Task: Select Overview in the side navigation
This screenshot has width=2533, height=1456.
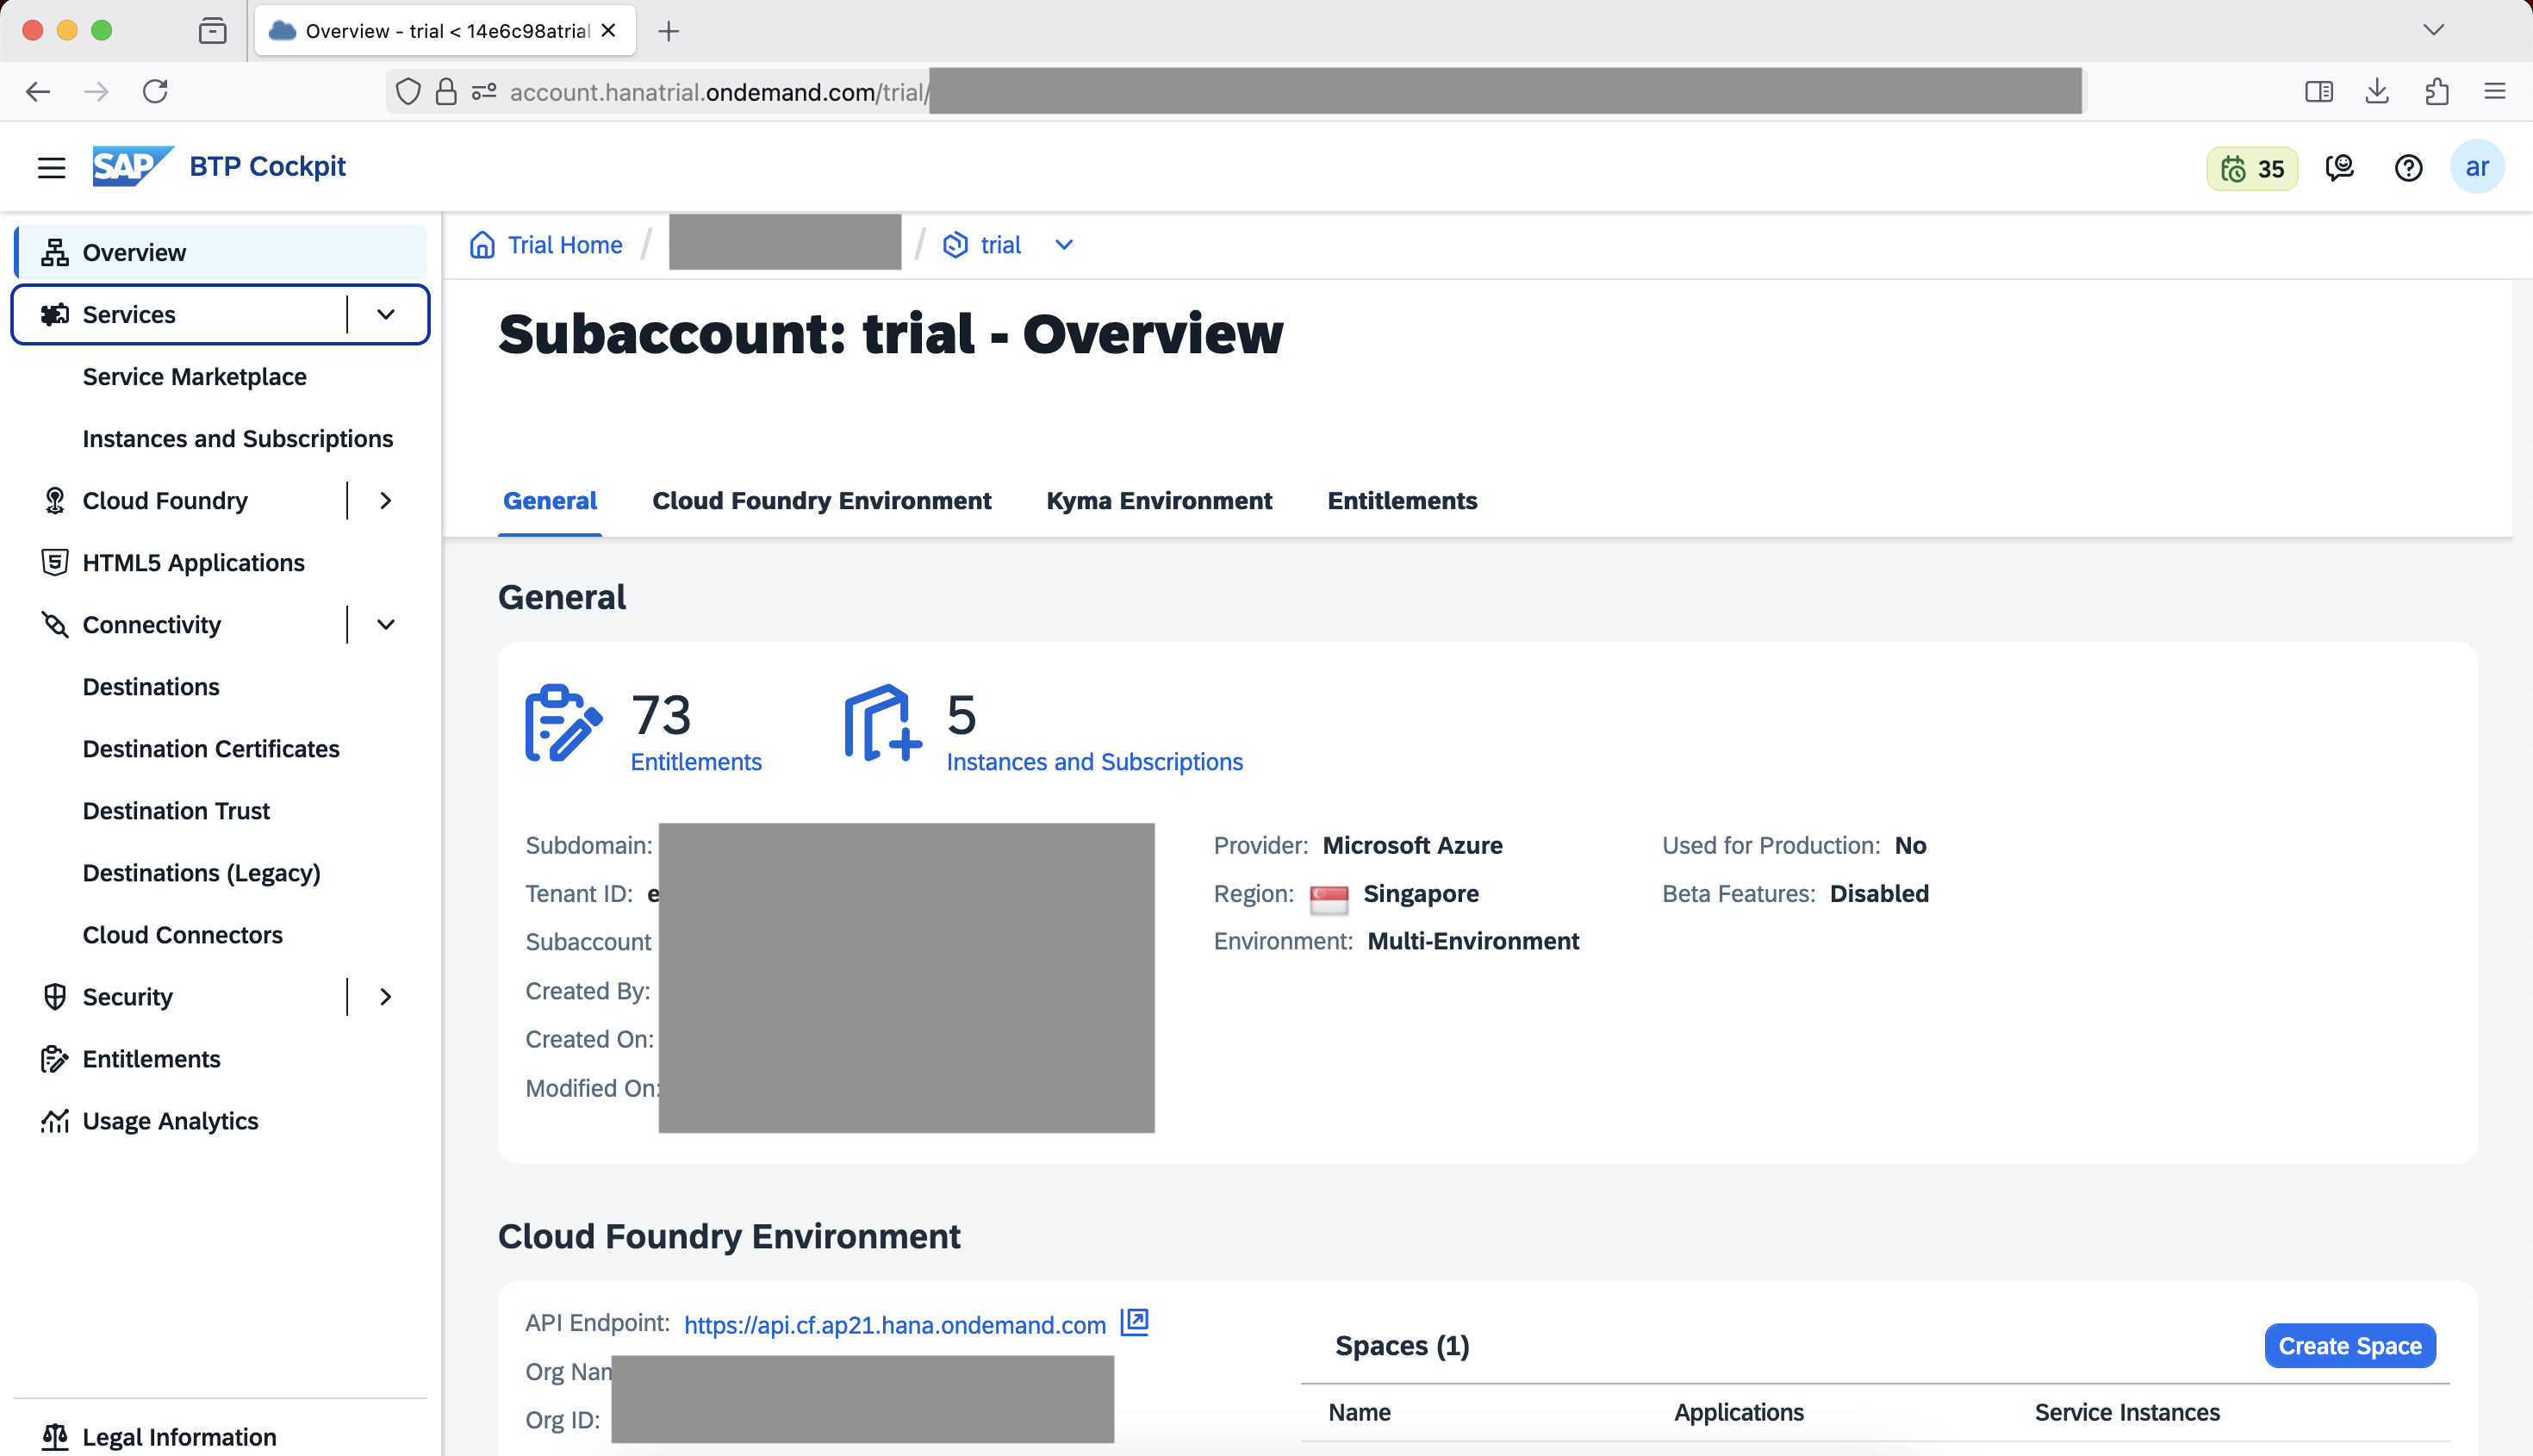Action: tap(220, 252)
